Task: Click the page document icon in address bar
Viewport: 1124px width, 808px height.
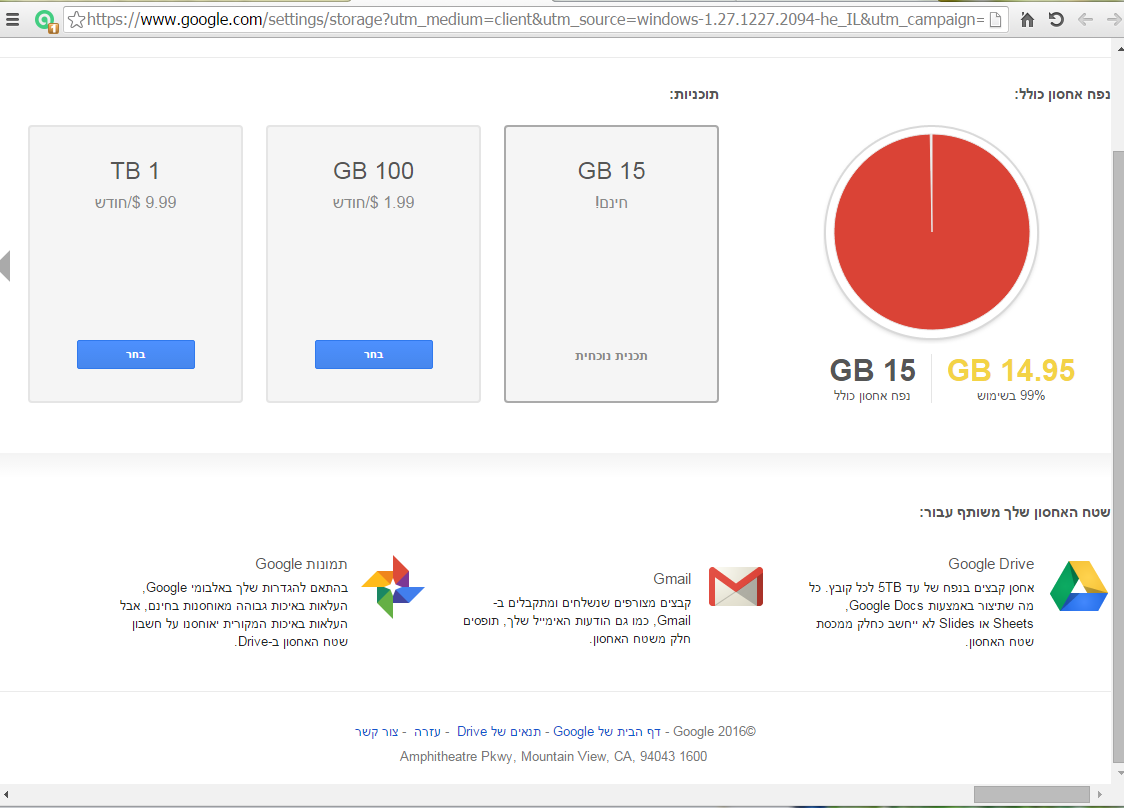Action: pyautogui.click(x=995, y=20)
